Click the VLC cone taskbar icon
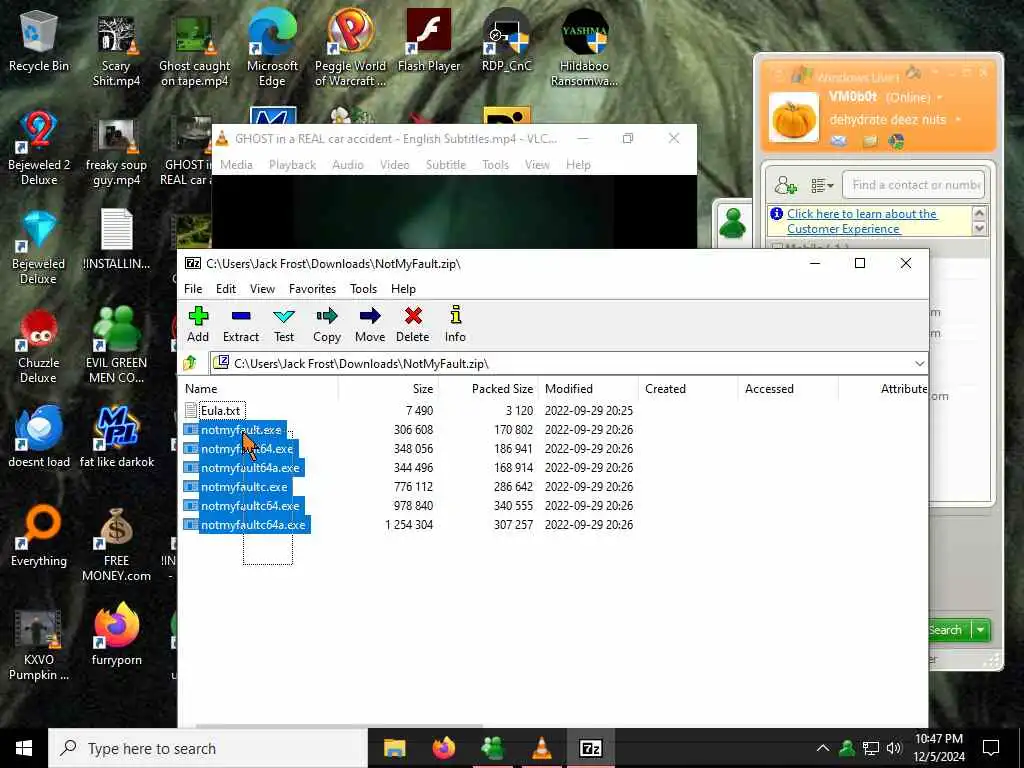This screenshot has width=1024, height=768. tap(541, 748)
